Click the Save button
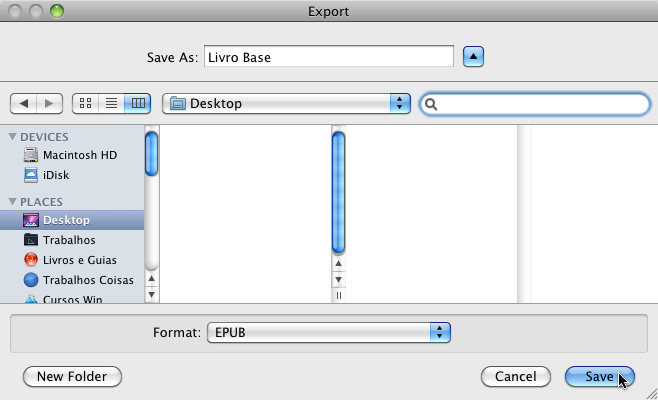Viewport: 658px width, 400px height. pyautogui.click(x=600, y=376)
